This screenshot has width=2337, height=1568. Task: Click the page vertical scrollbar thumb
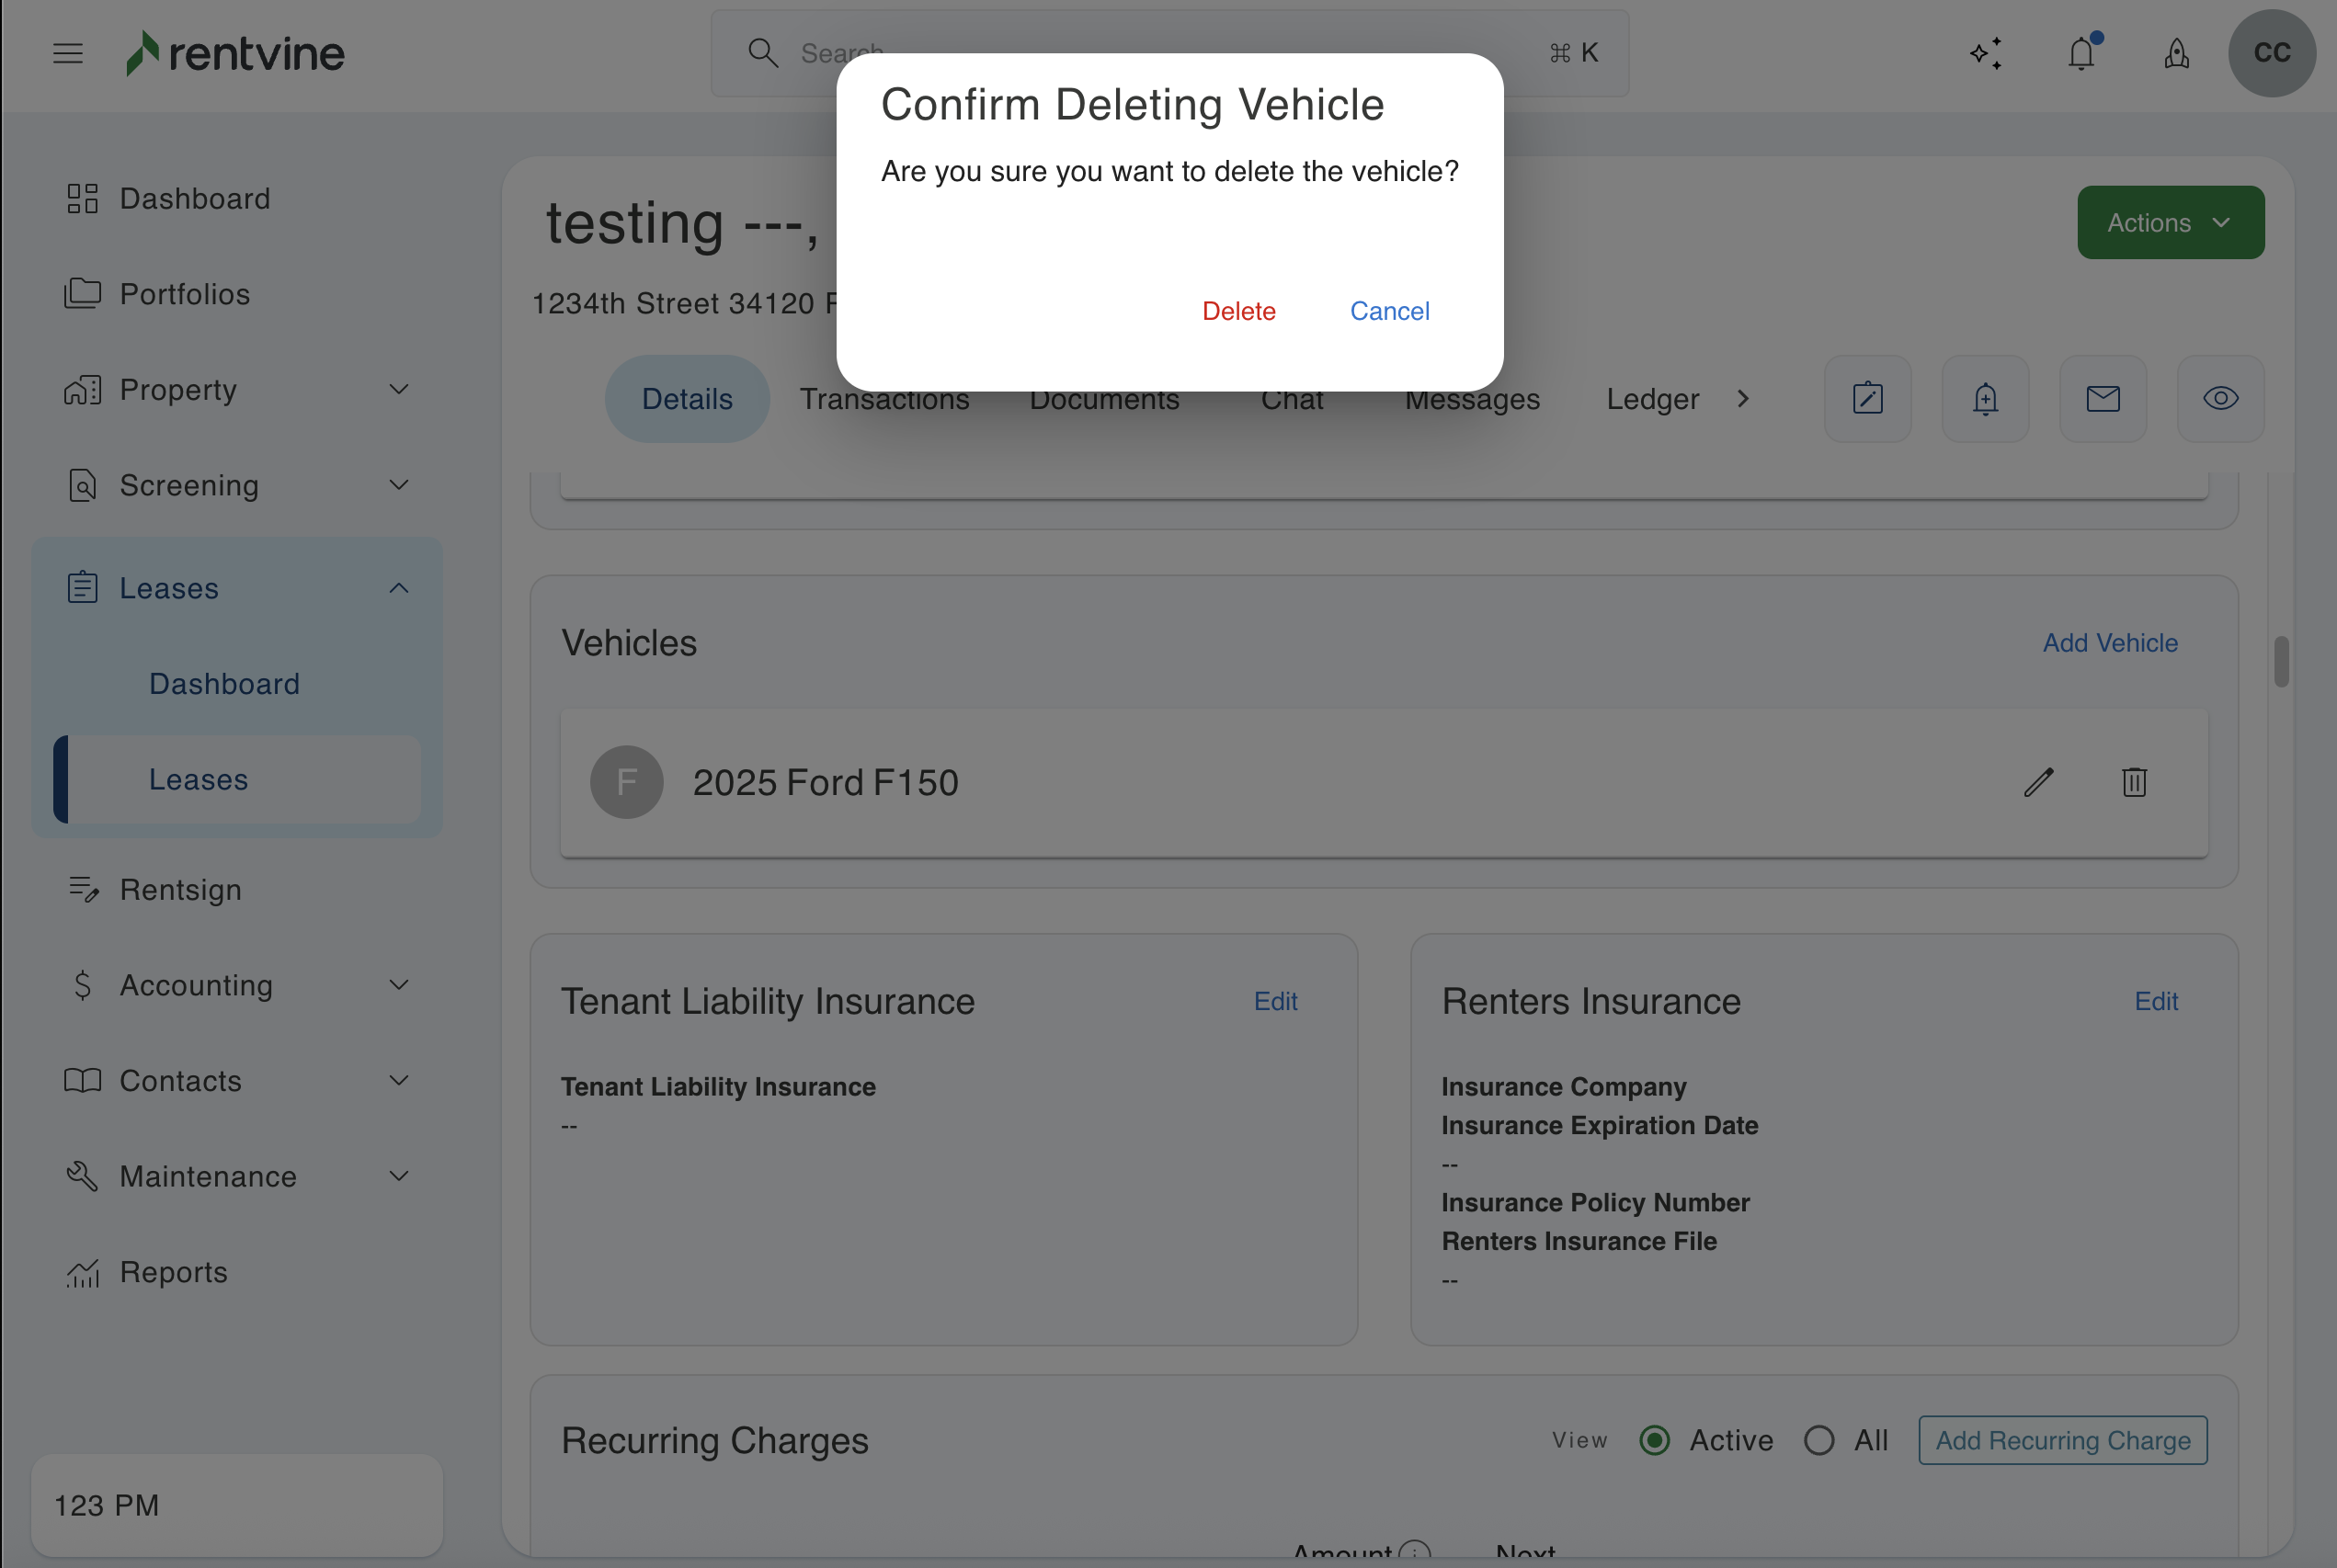2281,661
